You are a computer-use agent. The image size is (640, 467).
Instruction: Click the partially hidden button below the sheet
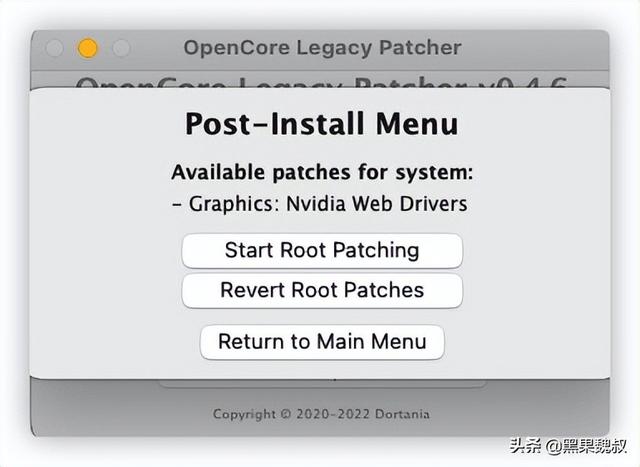coord(322,383)
